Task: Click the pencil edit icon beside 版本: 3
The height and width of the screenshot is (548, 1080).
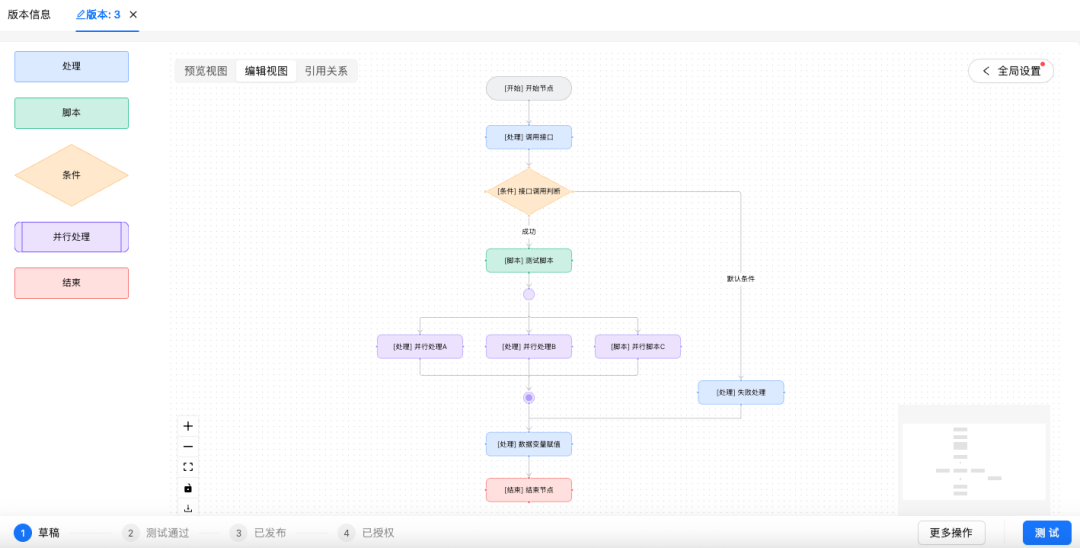Action: tap(81, 14)
